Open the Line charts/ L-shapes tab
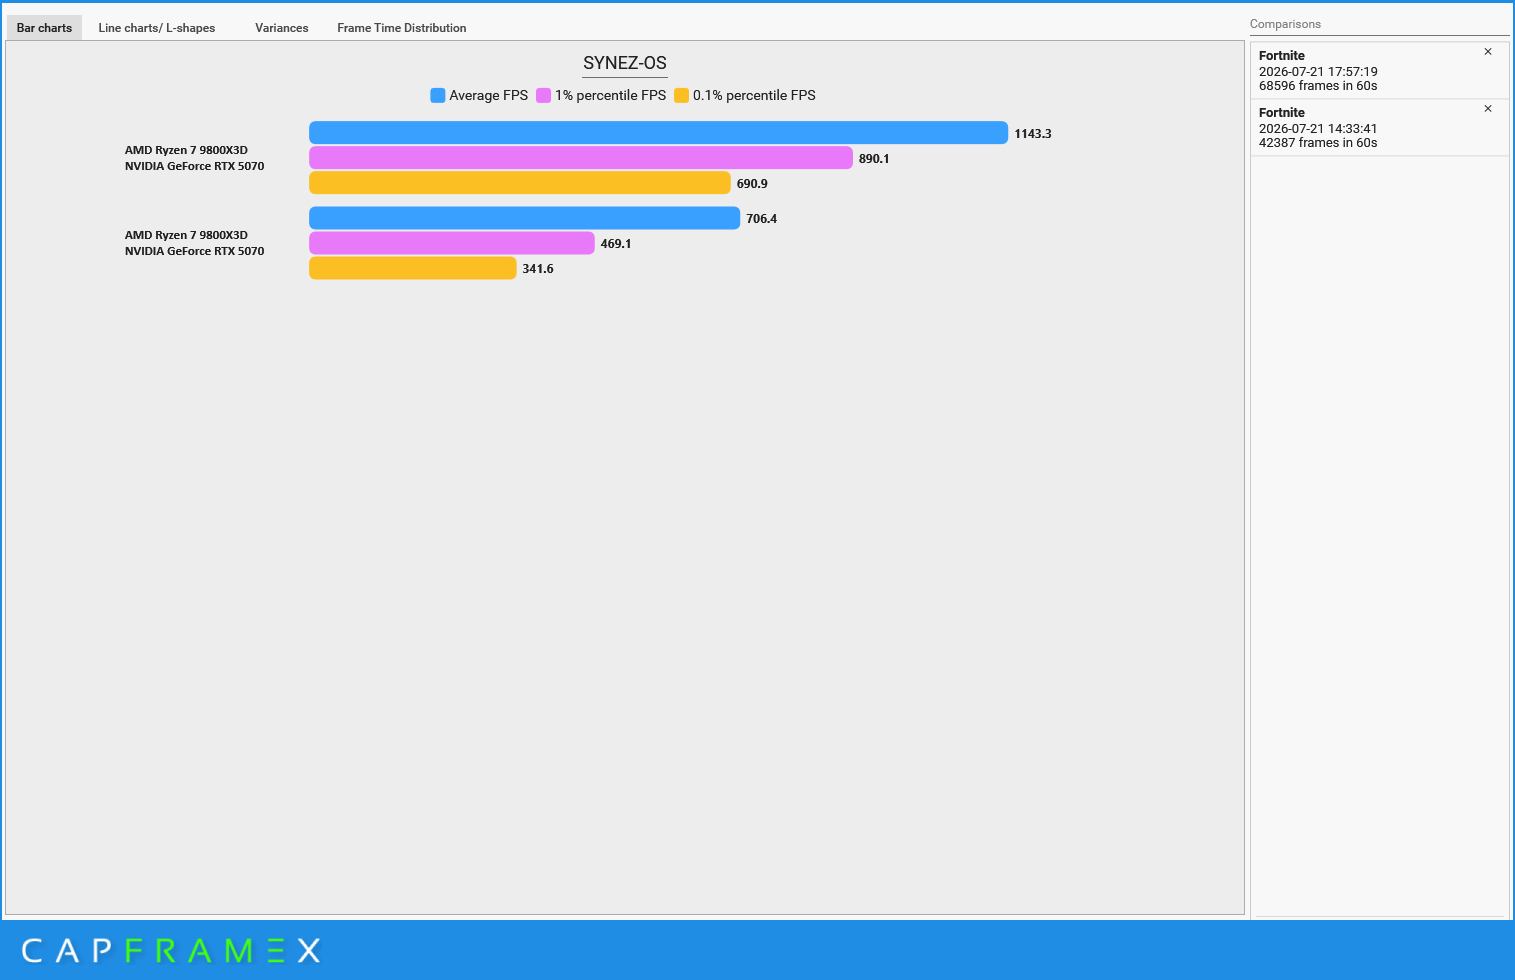This screenshot has width=1515, height=980. pyautogui.click(x=157, y=28)
